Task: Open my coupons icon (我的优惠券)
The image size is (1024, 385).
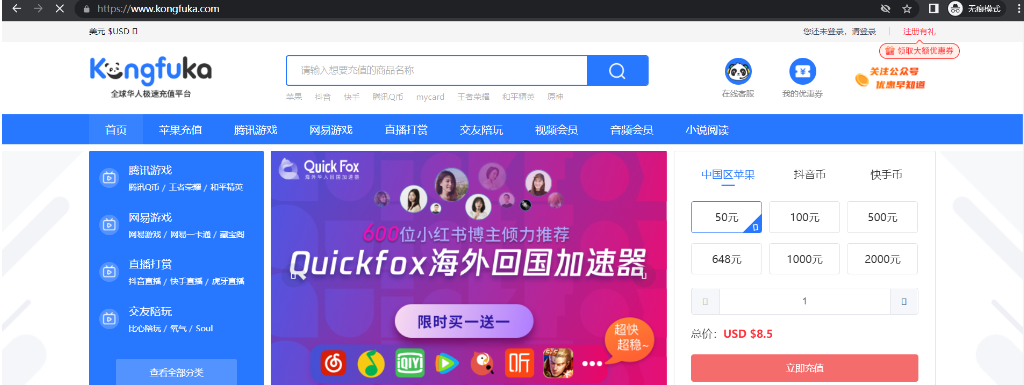Action: (x=803, y=71)
